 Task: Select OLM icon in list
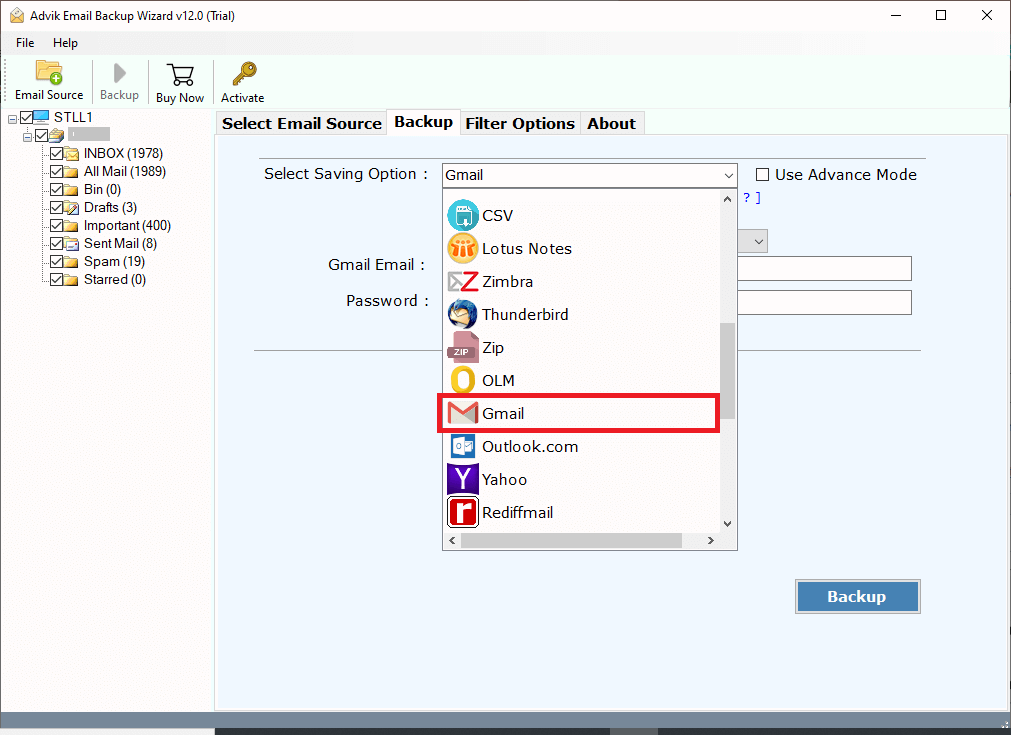tap(462, 380)
